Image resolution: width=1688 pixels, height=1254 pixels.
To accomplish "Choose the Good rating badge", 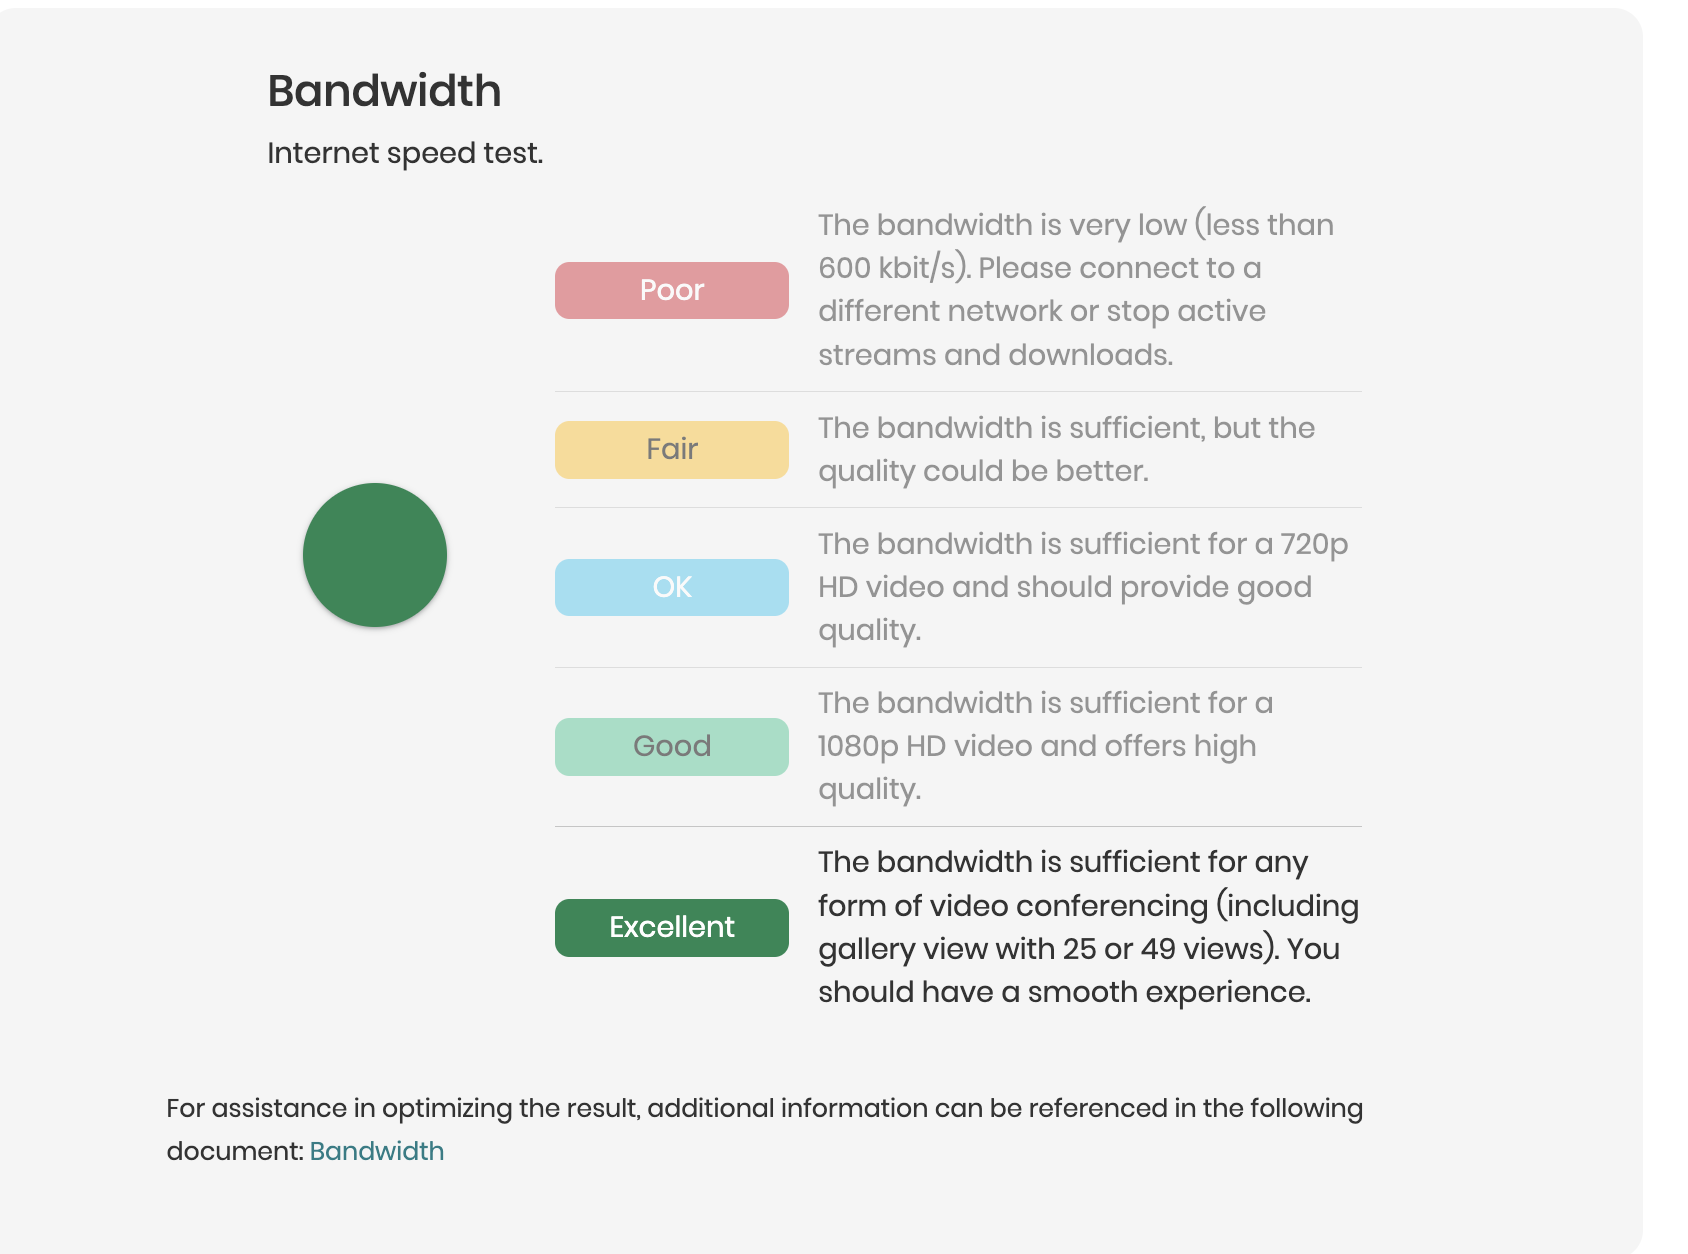I will pyautogui.click(x=672, y=746).
